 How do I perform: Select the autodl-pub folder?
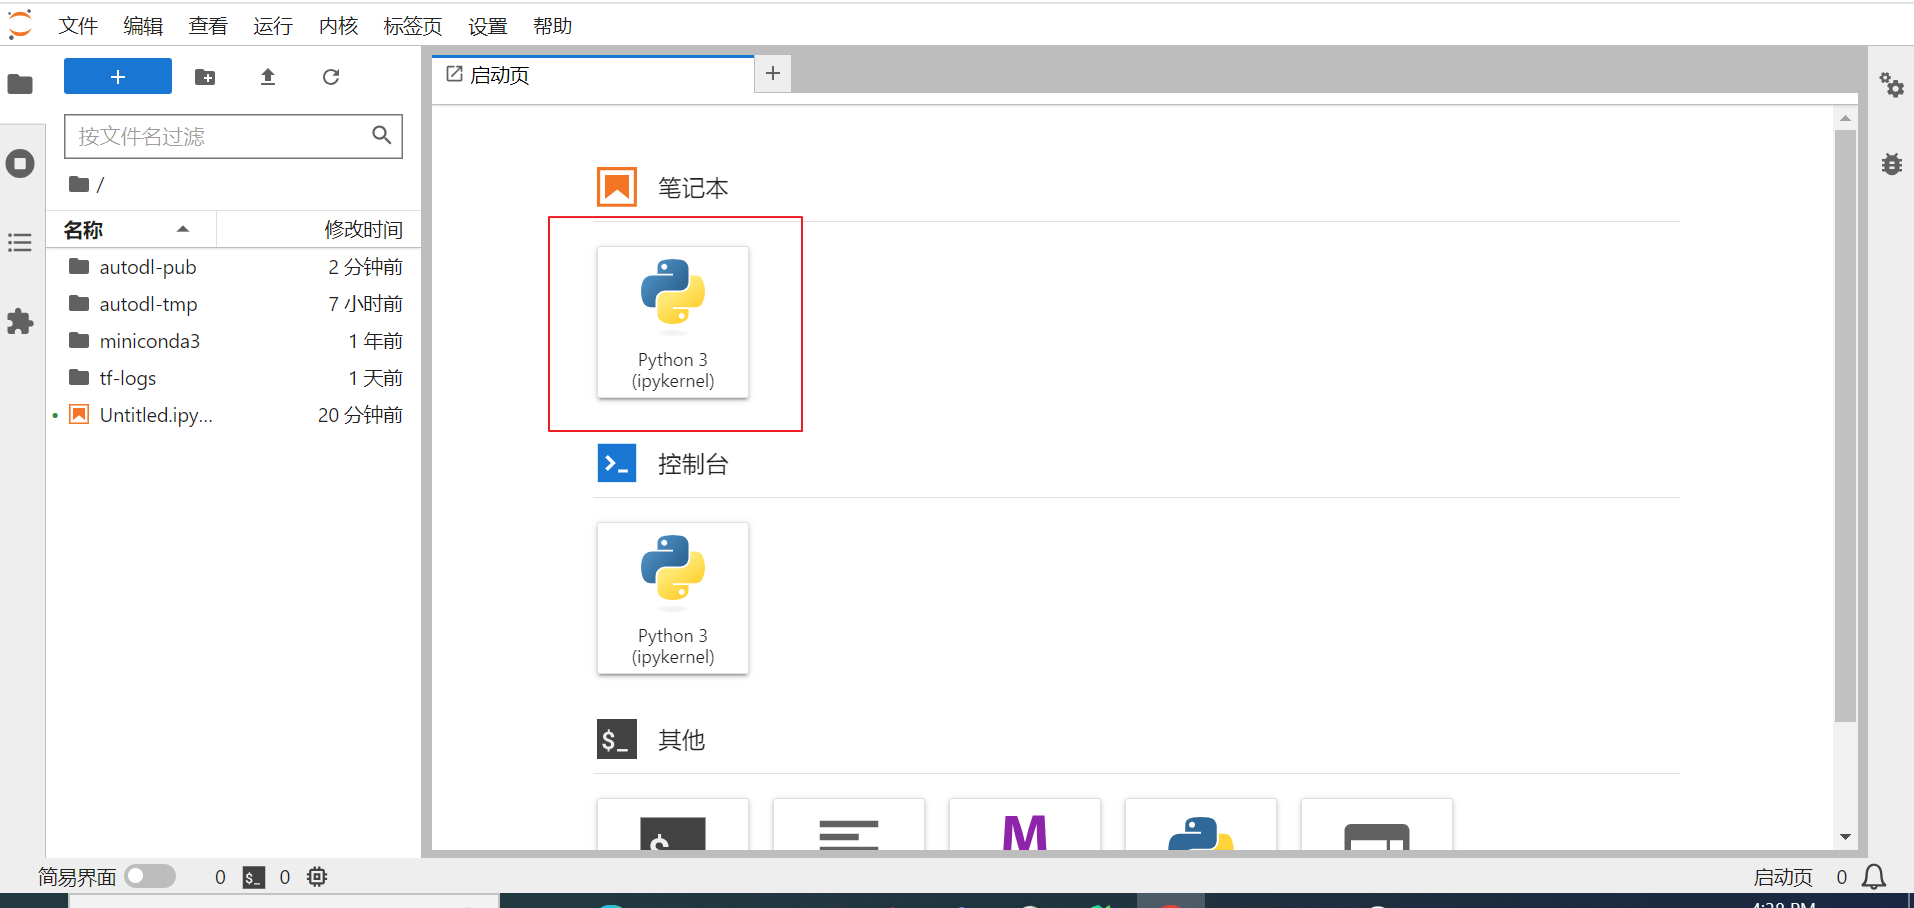pyautogui.click(x=235, y=267)
